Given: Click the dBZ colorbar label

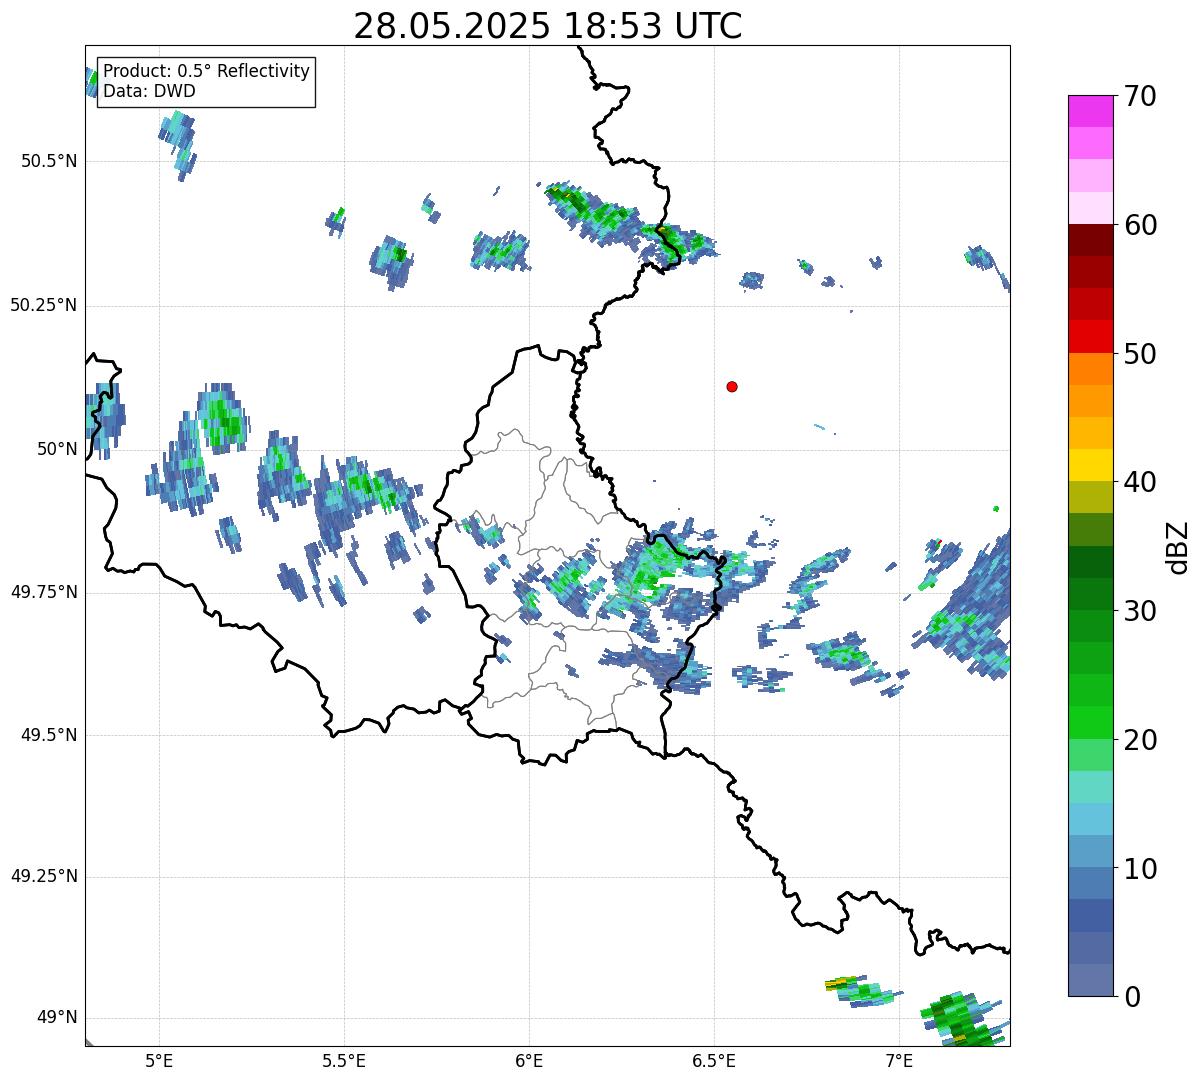Looking at the screenshot, I should pyautogui.click(x=1179, y=546).
